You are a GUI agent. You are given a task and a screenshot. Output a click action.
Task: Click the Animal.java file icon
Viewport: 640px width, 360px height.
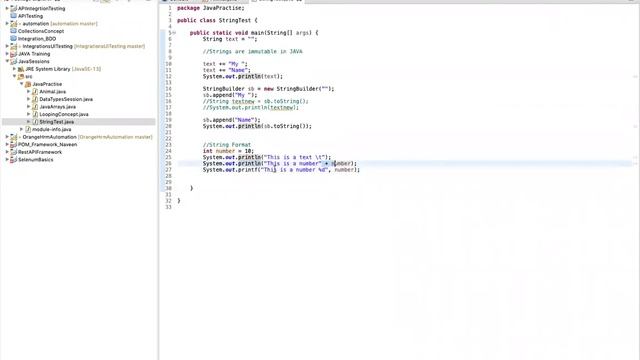tap(35, 92)
